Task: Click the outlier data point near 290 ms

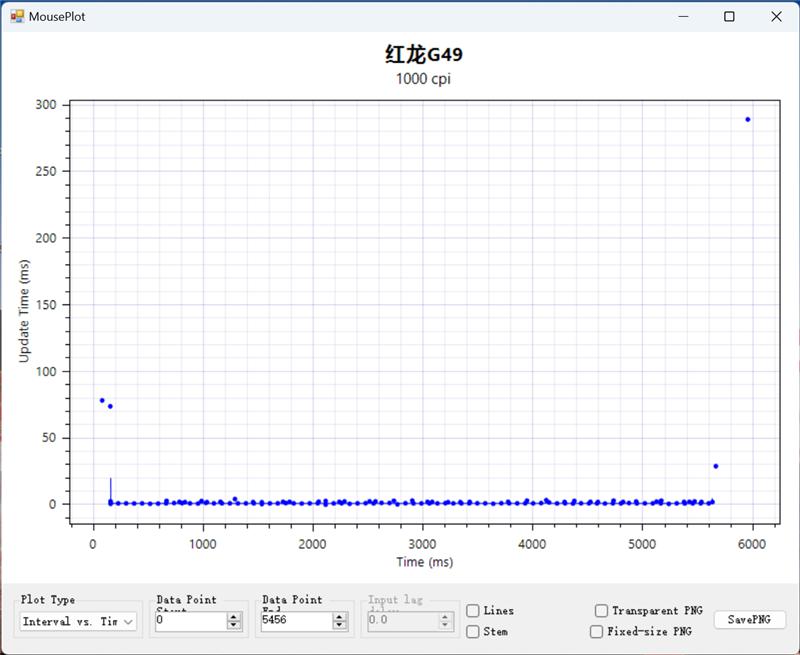Action: 747,120
